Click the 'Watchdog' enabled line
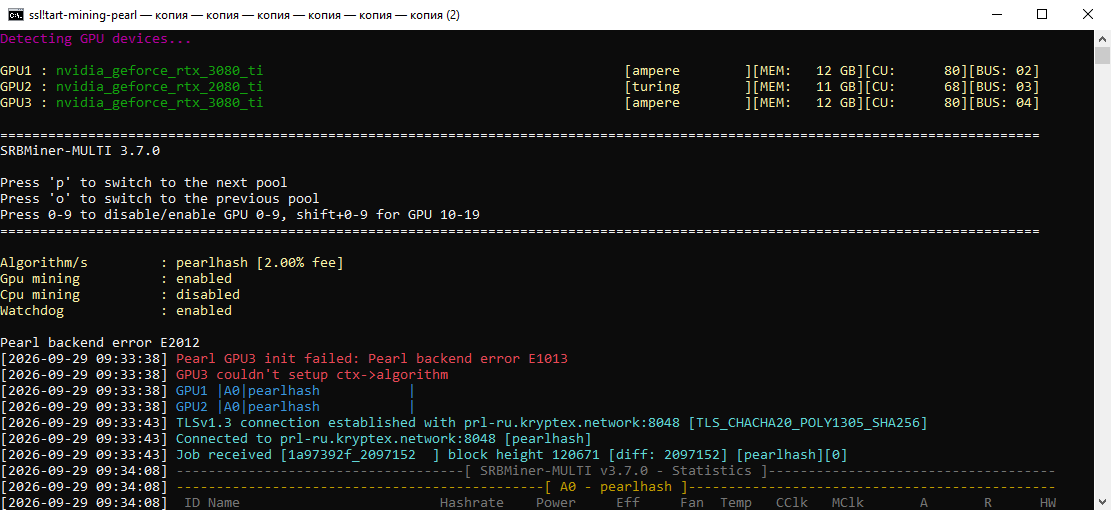The height and width of the screenshot is (510, 1111). [116, 311]
